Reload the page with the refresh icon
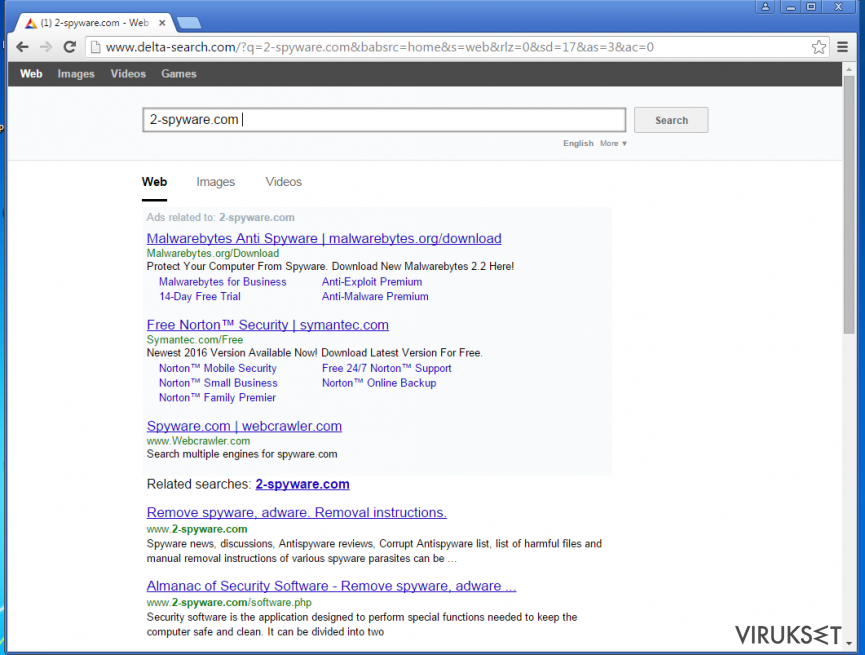865x655 pixels. click(x=70, y=47)
